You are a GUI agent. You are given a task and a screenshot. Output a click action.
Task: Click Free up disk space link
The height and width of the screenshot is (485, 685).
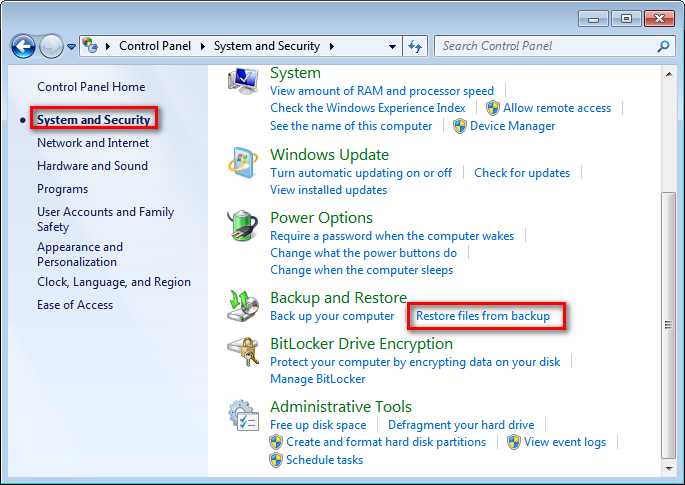point(318,425)
